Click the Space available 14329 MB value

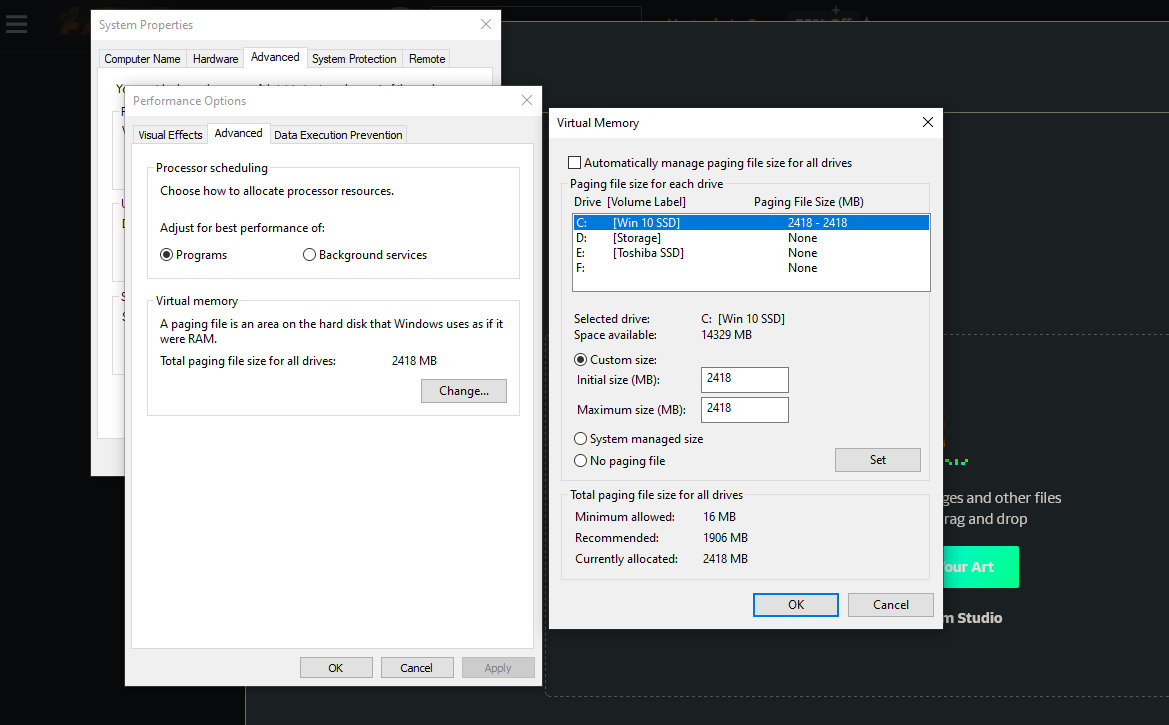(x=726, y=335)
